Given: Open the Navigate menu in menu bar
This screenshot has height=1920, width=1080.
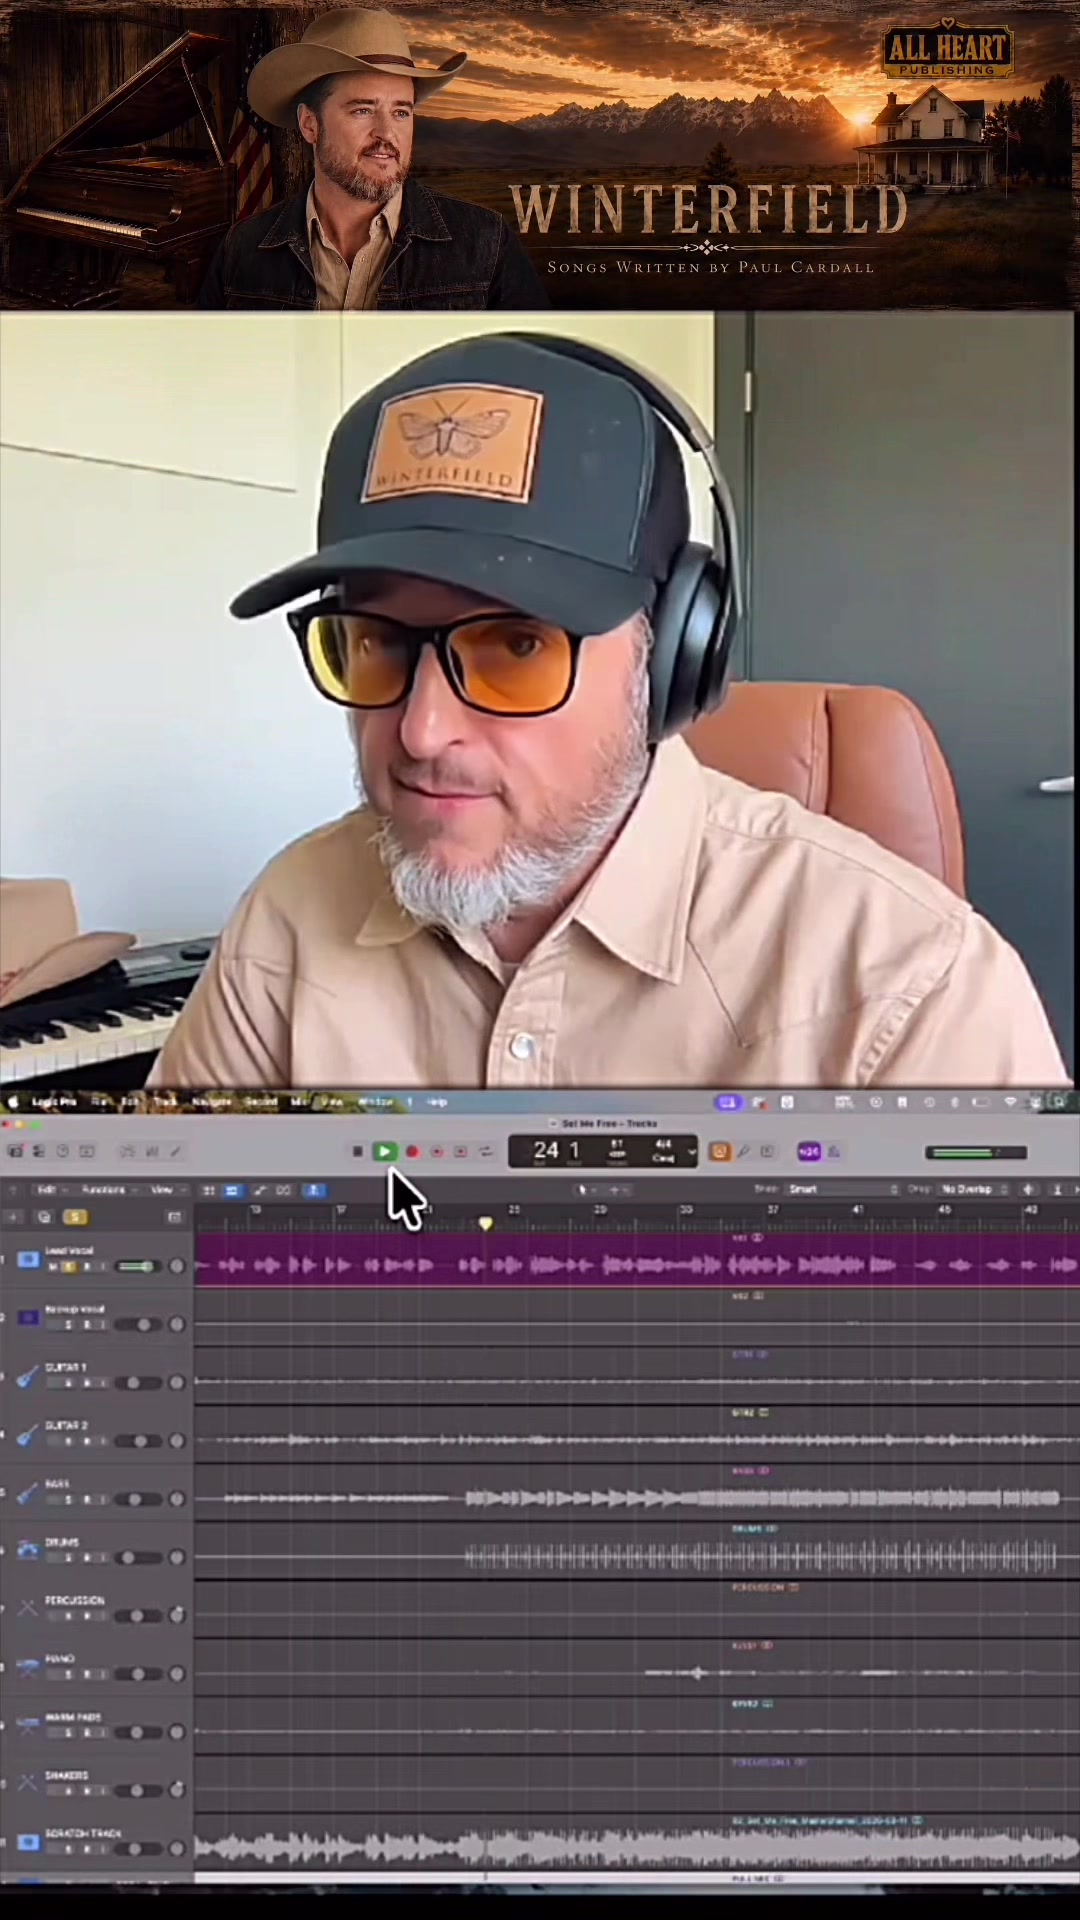Looking at the screenshot, I should pyautogui.click(x=211, y=1102).
